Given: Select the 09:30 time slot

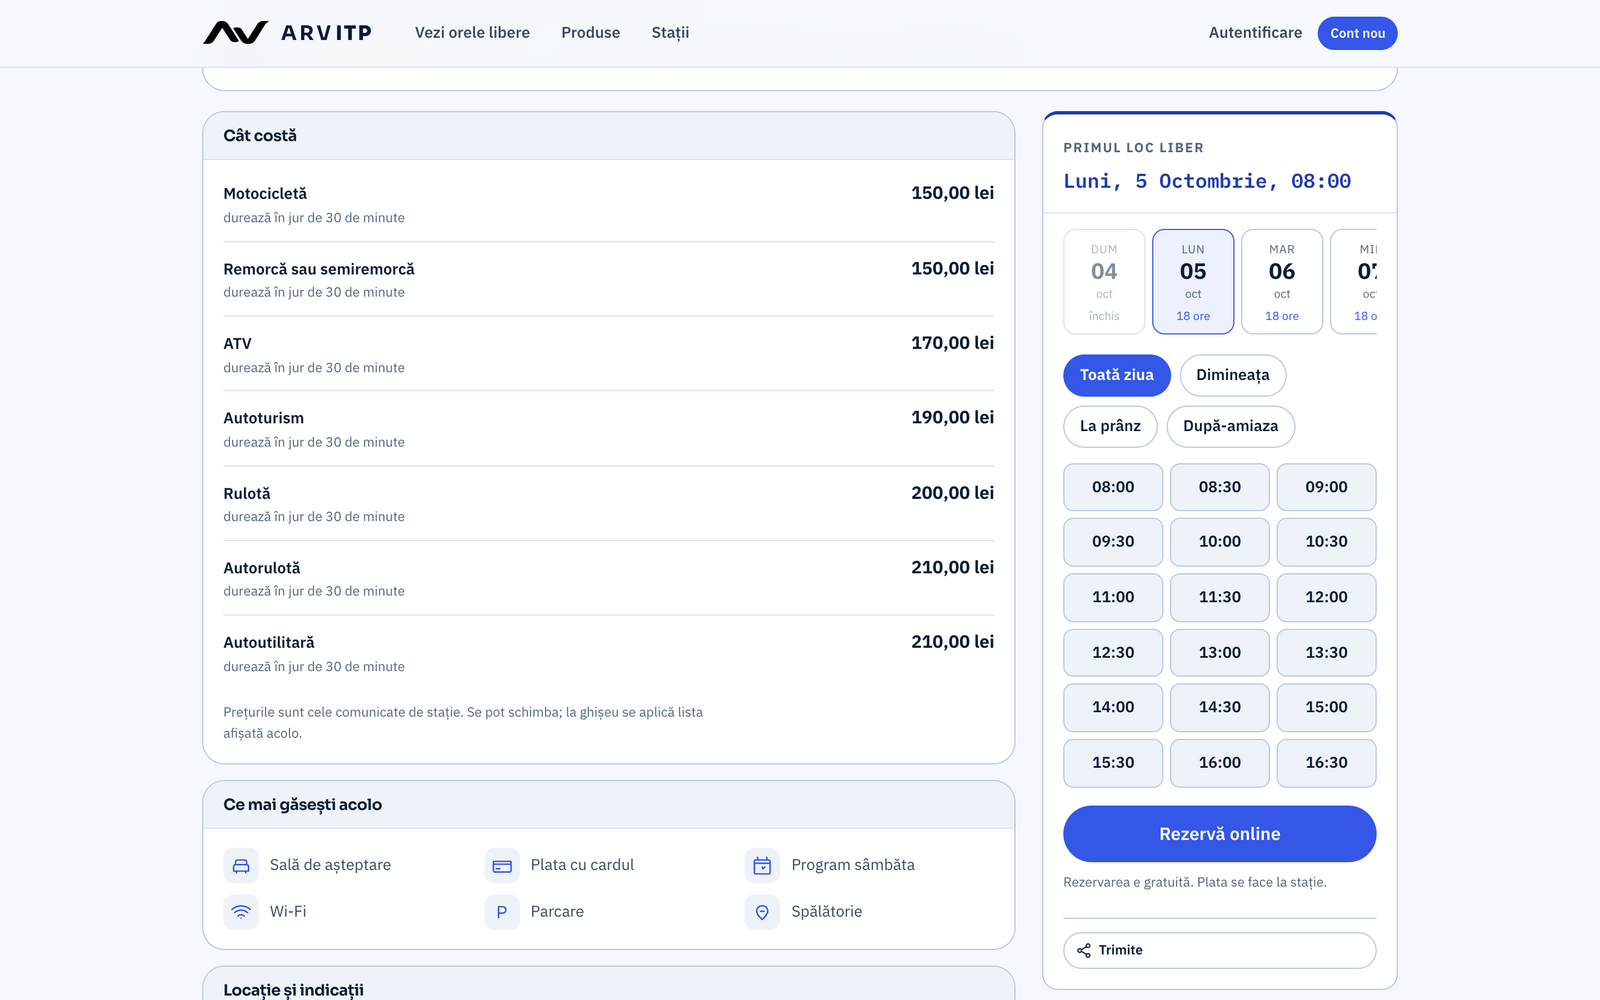Looking at the screenshot, I should tap(1113, 542).
